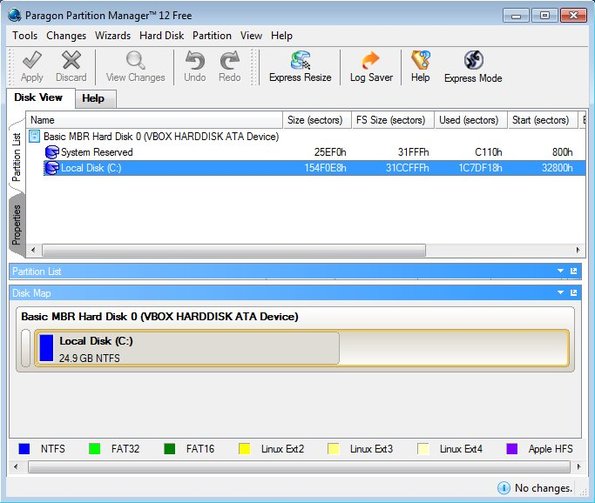Collapse the Partition List panel arrow

(x=560, y=271)
